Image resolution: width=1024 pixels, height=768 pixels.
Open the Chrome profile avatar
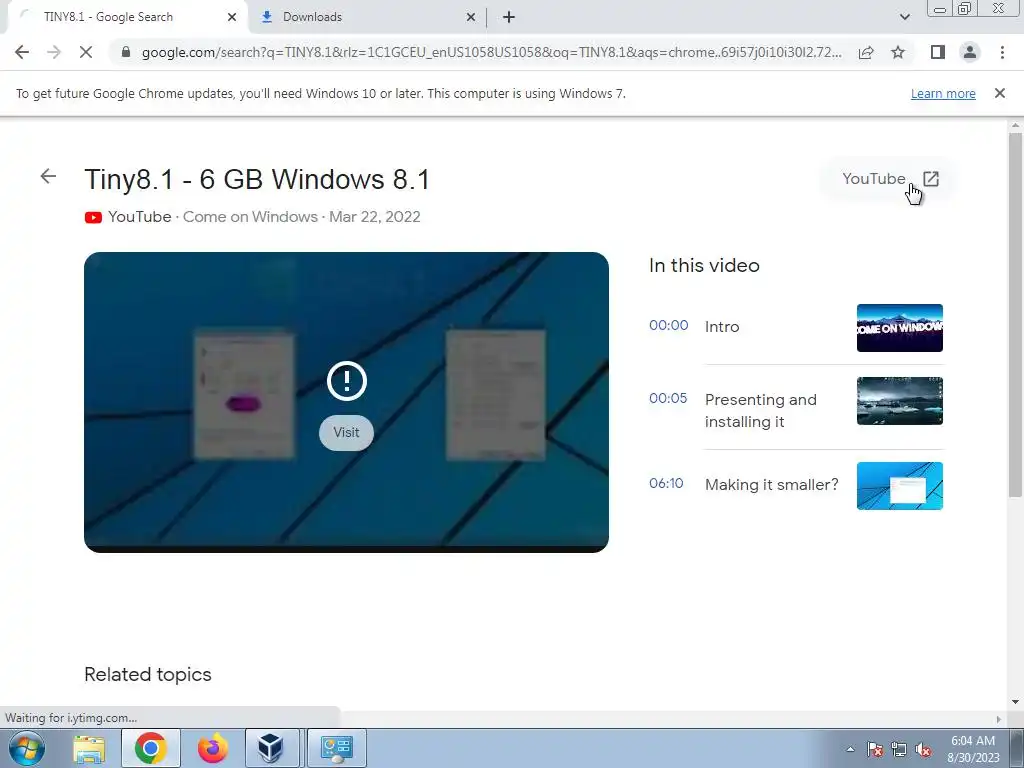point(970,52)
